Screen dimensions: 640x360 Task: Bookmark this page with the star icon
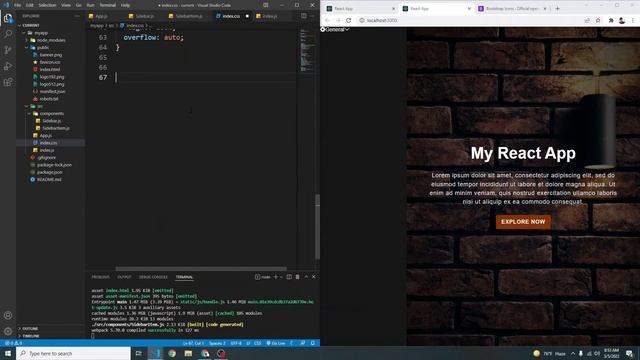tap(598, 20)
